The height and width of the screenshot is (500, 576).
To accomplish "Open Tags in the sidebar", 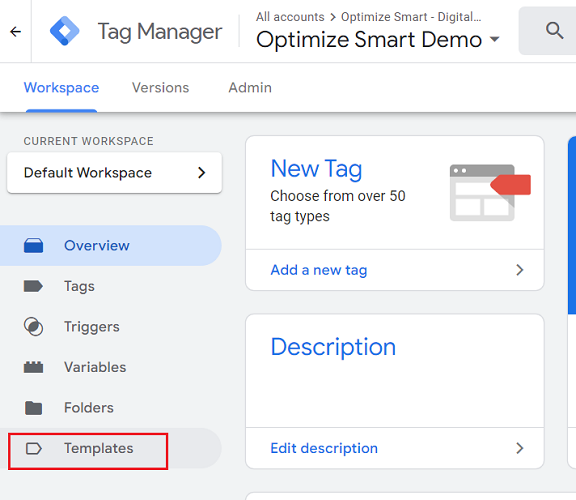I will click(110, 286).
